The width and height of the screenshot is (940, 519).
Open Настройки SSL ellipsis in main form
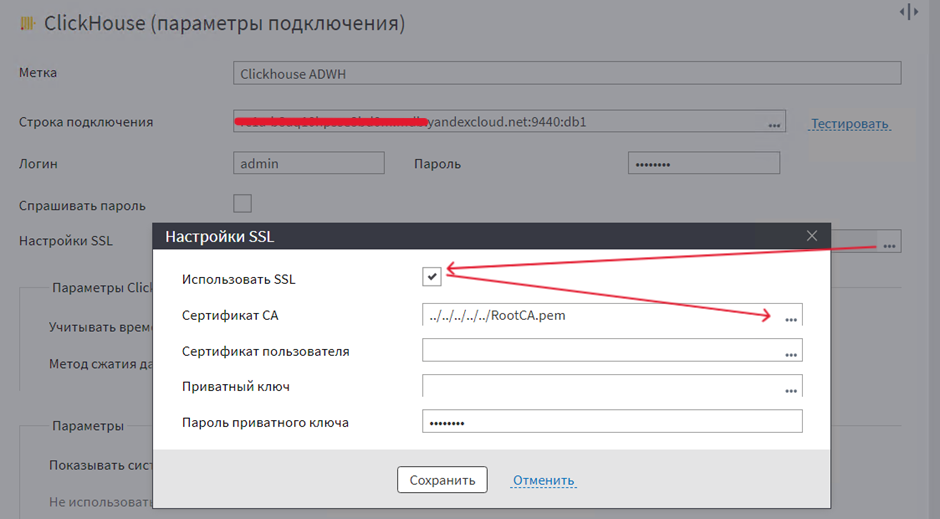click(x=889, y=246)
